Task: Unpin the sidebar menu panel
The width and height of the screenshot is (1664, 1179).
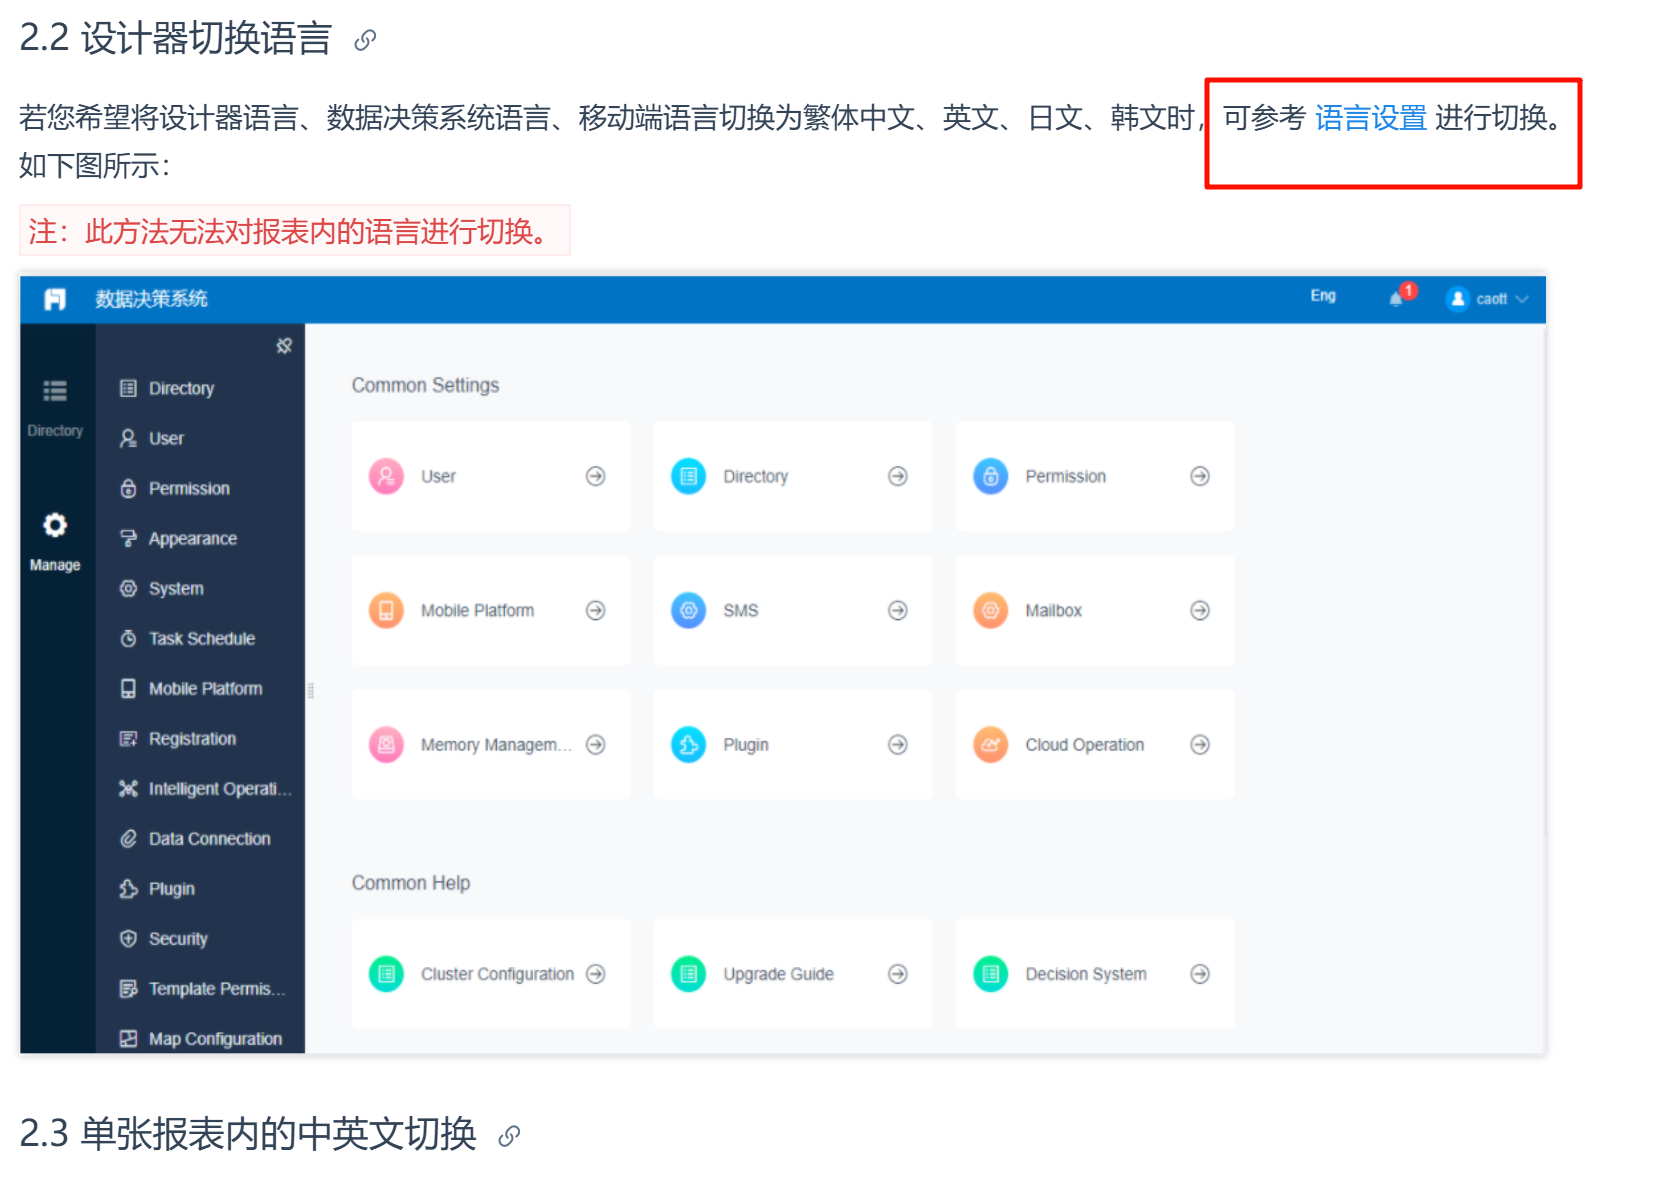Action: pyautogui.click(x=284, y=346)
